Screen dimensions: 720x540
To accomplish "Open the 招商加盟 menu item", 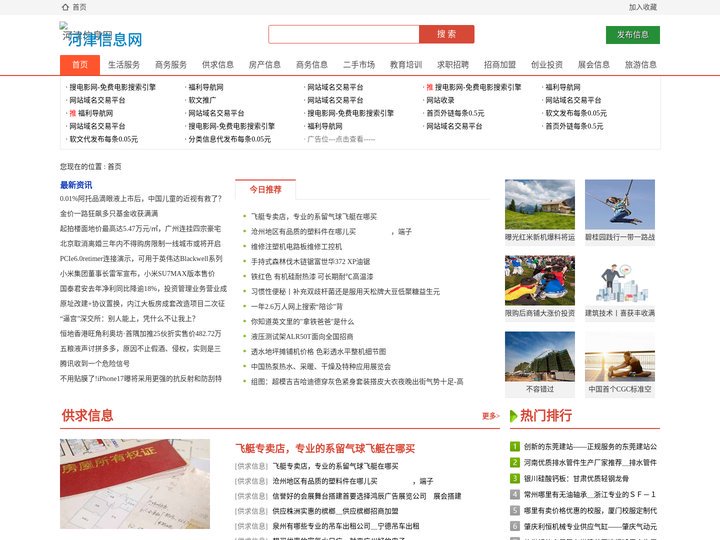I will 500,65.
